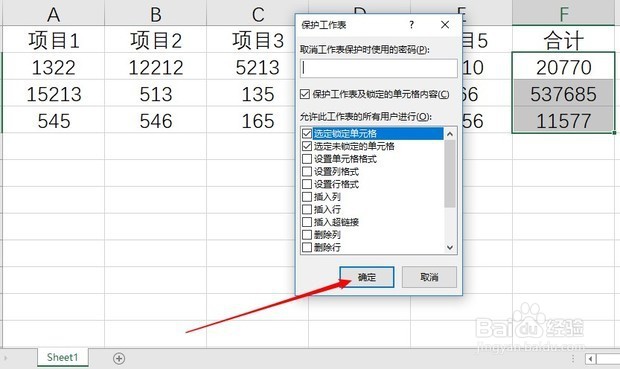
Task: Click cell with value 1322
Action: [54, 66]
